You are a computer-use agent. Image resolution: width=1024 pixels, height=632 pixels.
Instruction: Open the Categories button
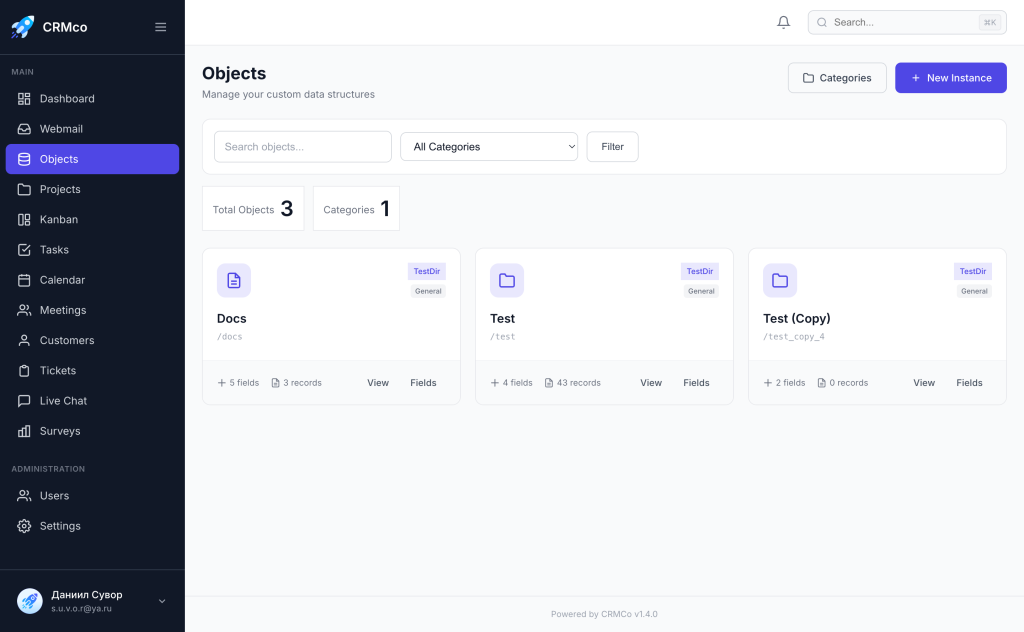click(837, 78)
